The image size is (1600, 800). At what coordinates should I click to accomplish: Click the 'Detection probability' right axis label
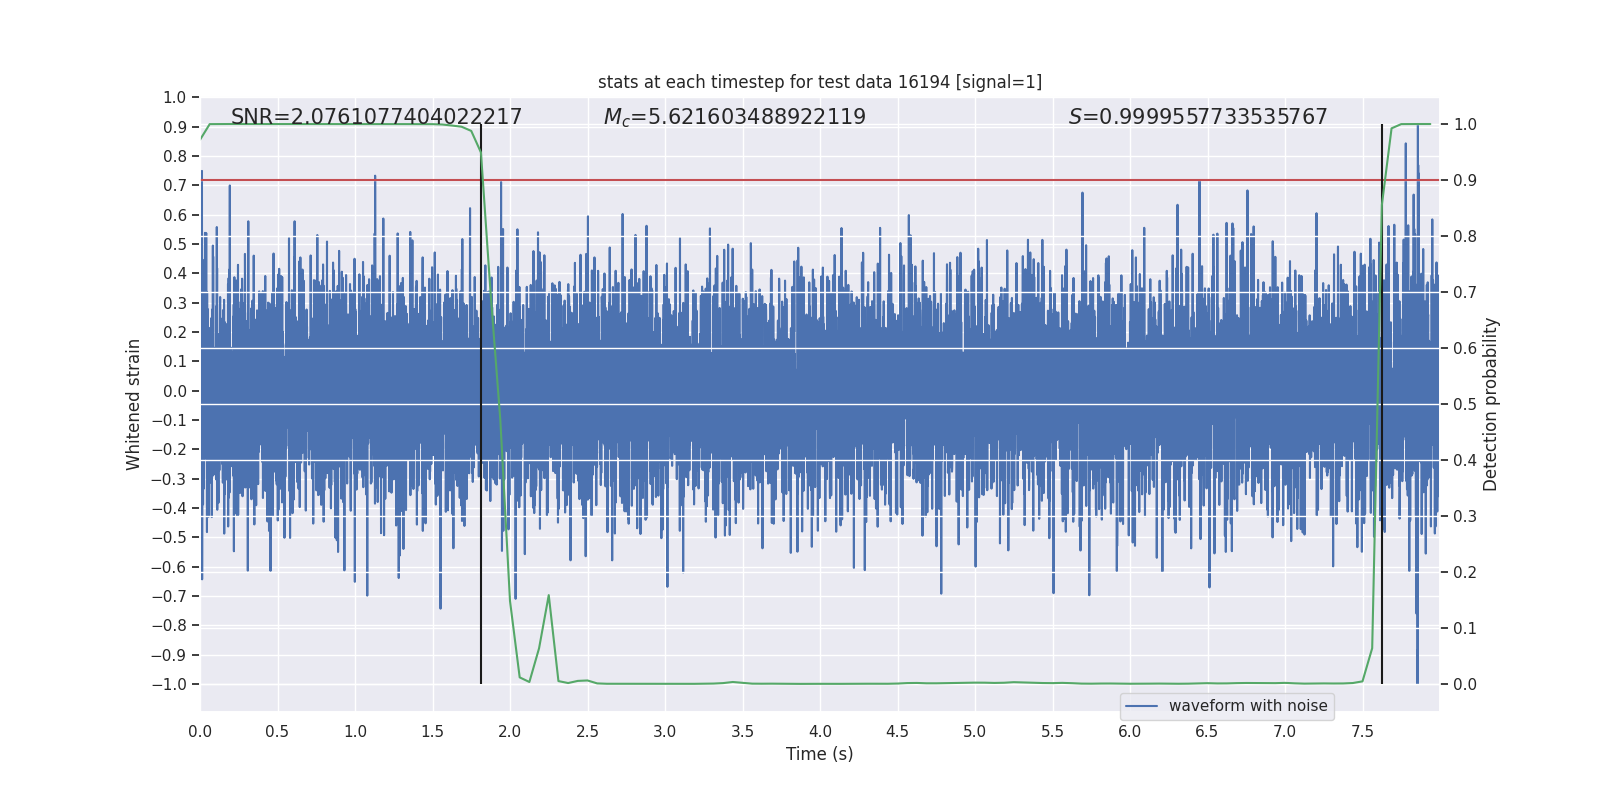[1491, 404]
